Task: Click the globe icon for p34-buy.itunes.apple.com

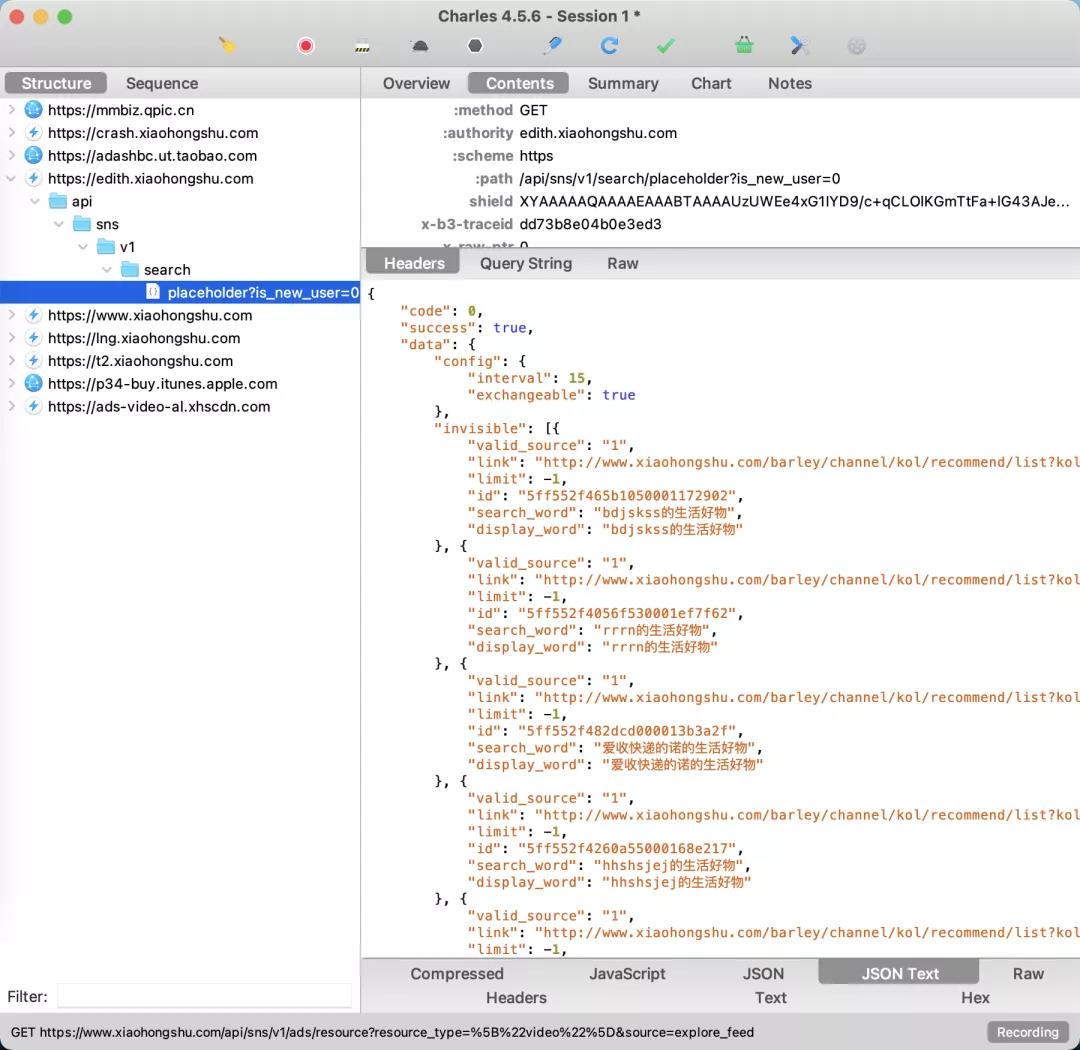Action: tap(33, 383)
